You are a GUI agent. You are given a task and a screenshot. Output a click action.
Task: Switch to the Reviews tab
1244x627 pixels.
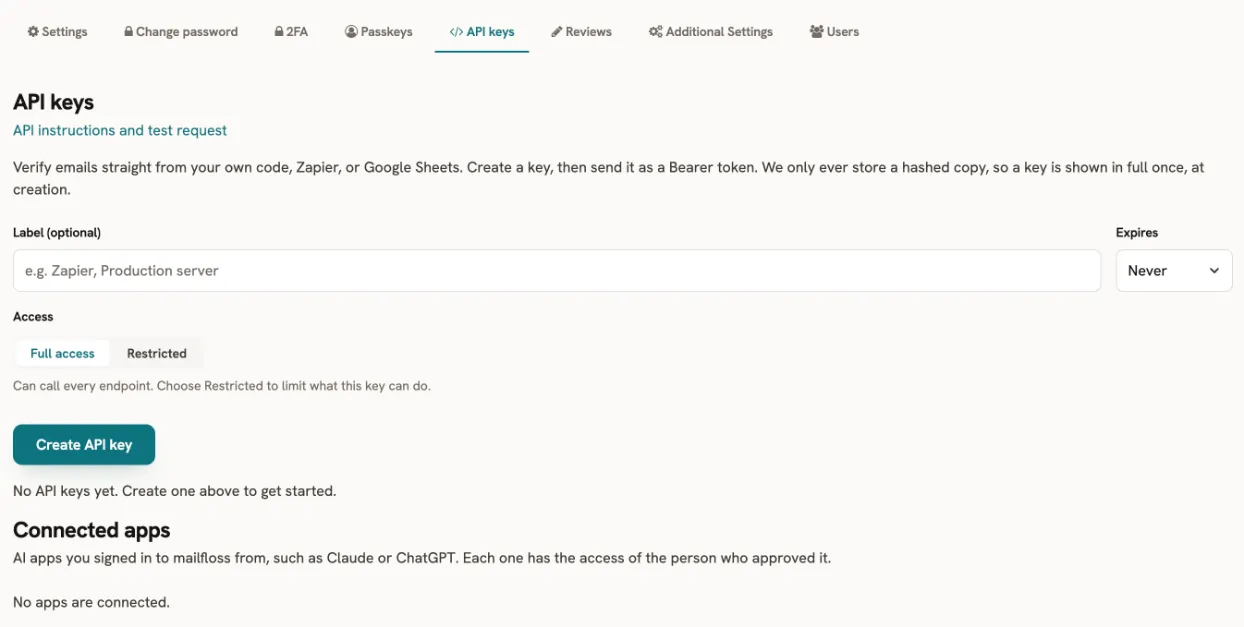pos(581,32)
